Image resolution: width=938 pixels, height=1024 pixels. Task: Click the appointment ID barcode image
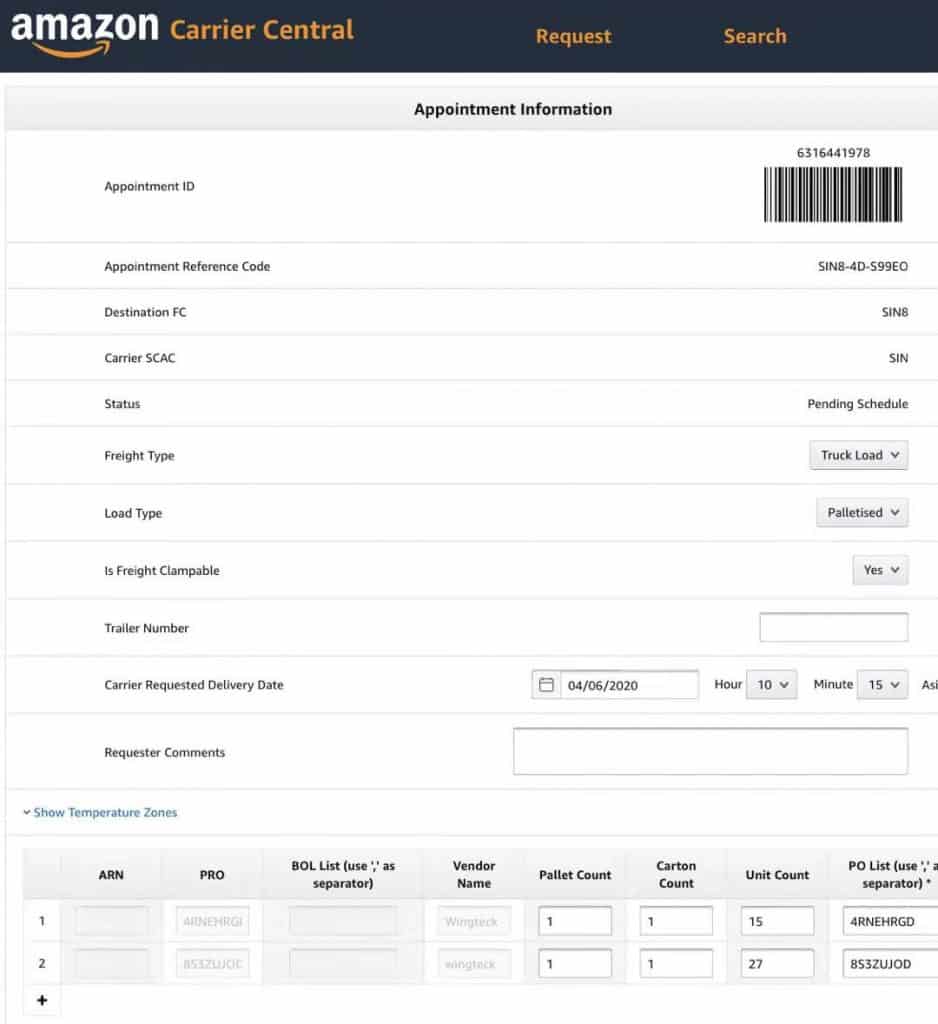coord(833,194)
